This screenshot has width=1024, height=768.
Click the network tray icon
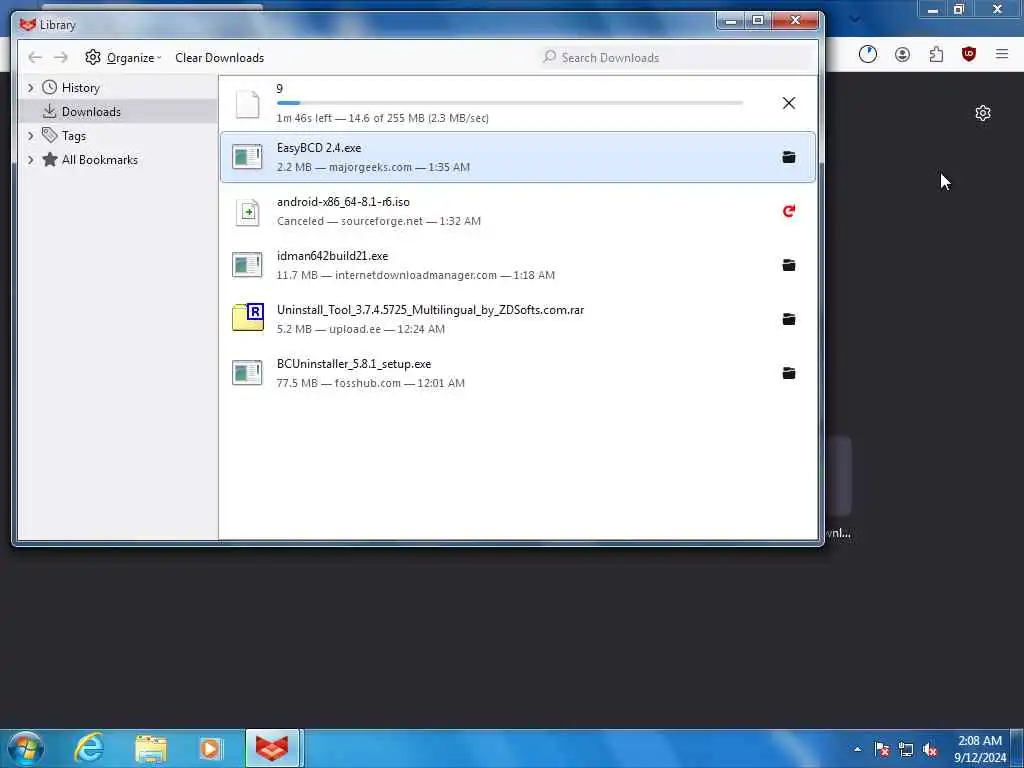click(x=906, y=749)
